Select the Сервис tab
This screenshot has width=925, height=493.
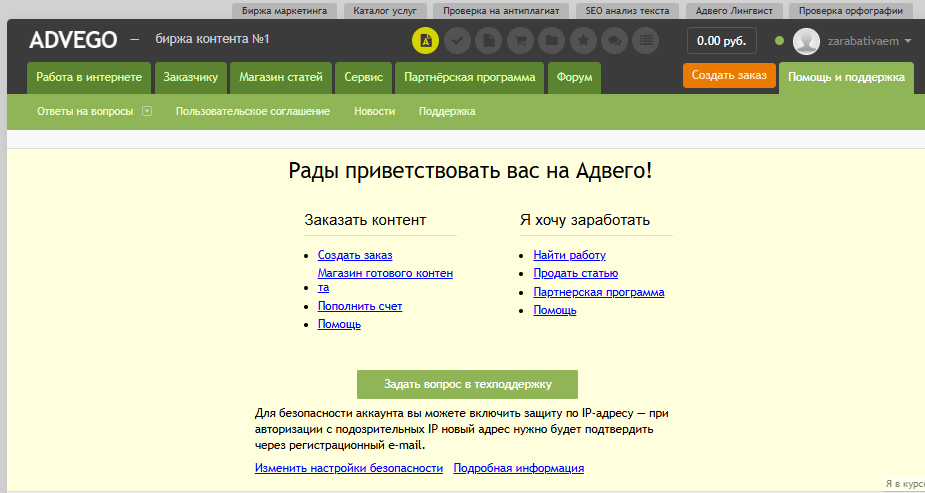click(363, 78)
